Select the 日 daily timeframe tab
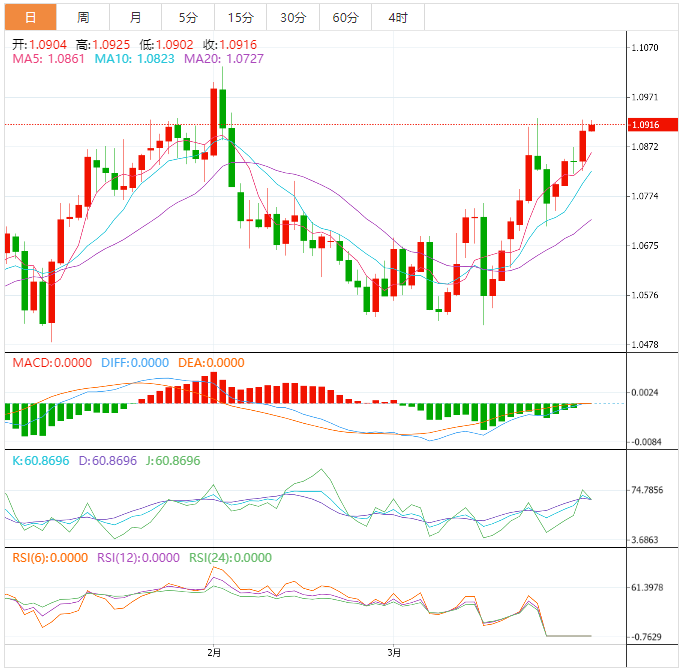The image size is (683, 672). pyautogui.click(x=30, y=17)
